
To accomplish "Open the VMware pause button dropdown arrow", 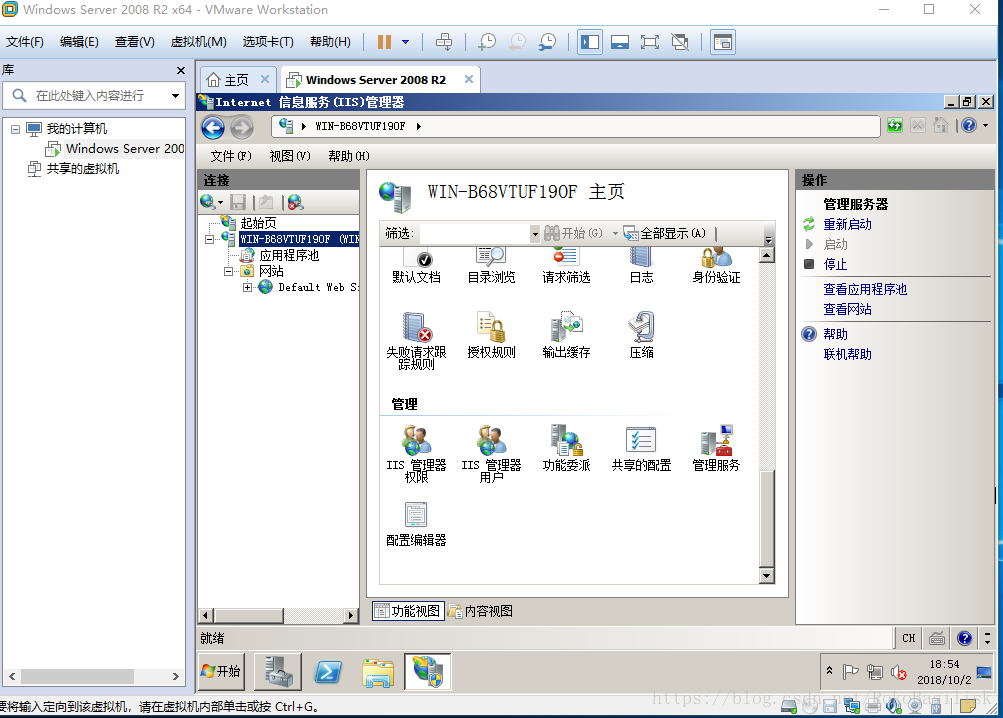I will [406, 42].
